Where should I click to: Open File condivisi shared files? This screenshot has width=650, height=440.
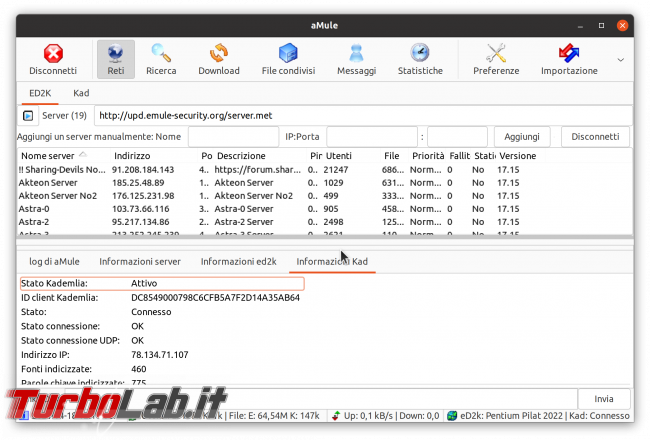(288, 59)
